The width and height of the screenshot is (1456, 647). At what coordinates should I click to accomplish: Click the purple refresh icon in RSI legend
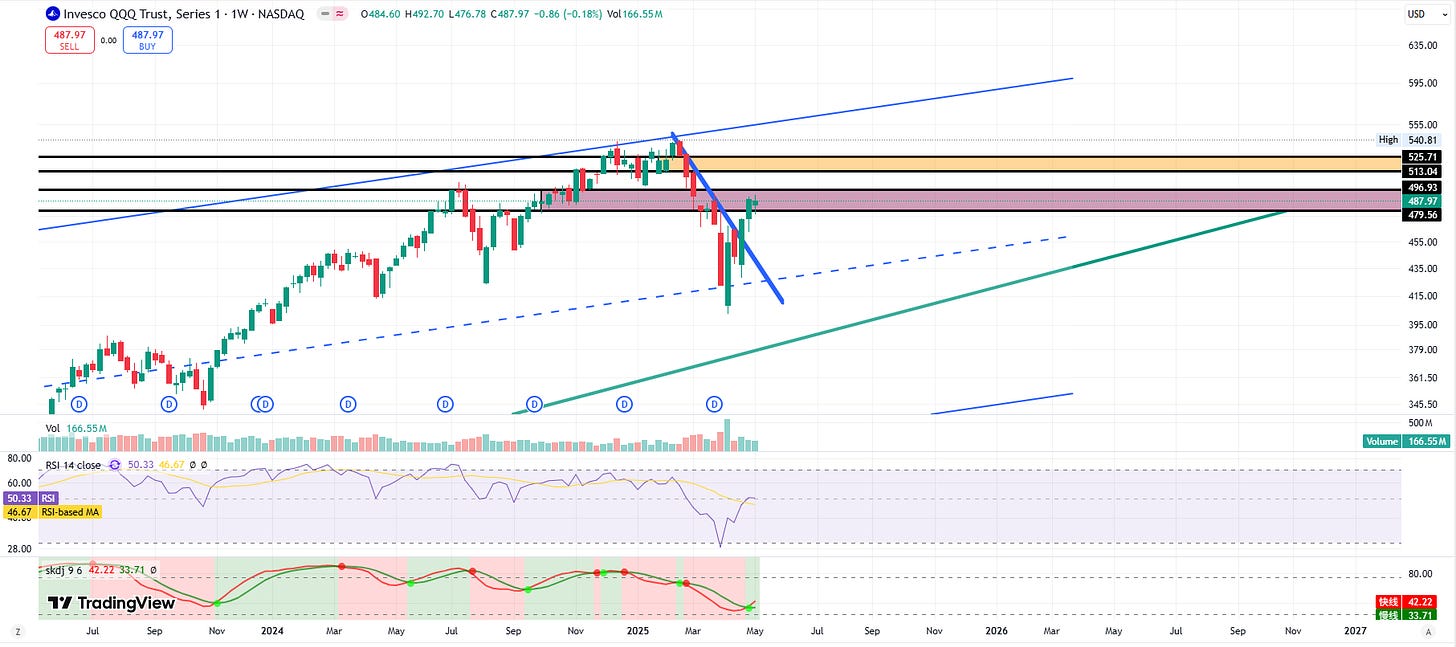115,465
